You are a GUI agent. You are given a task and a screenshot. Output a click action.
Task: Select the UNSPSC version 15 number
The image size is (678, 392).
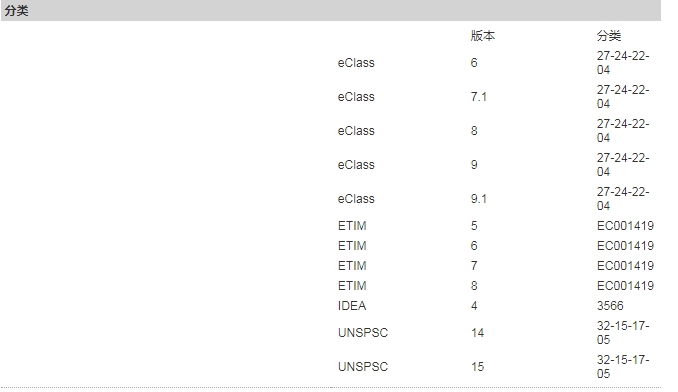pyautogui.click(x=477, y=367)
